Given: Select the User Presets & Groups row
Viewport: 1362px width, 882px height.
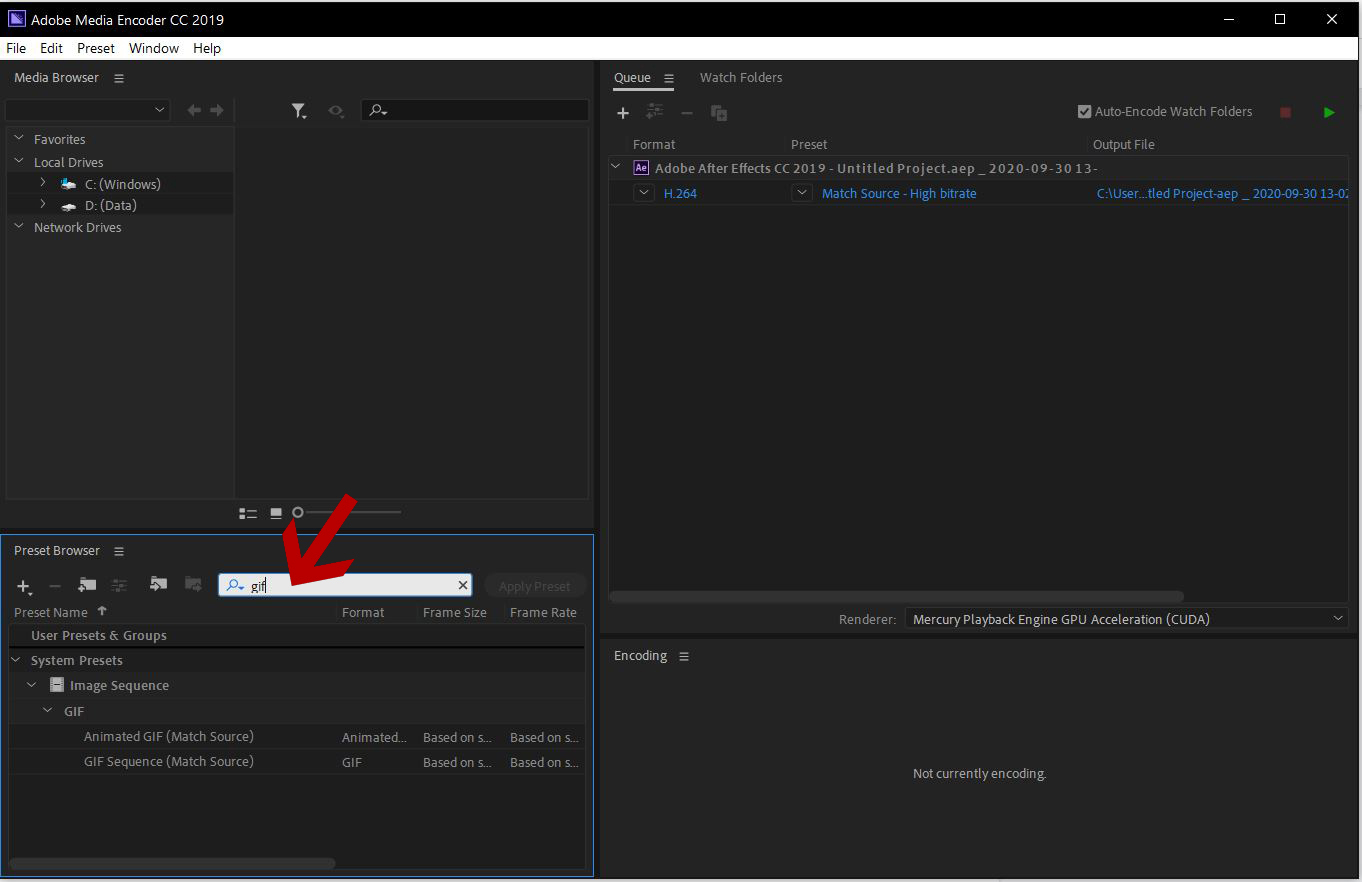Looking at the screenshot, I should (x=297, y=635).
